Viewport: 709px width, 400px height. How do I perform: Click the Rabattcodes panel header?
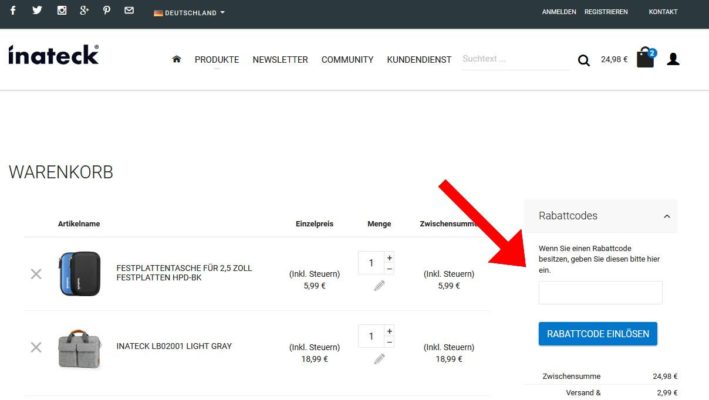[x=600, y=216]
